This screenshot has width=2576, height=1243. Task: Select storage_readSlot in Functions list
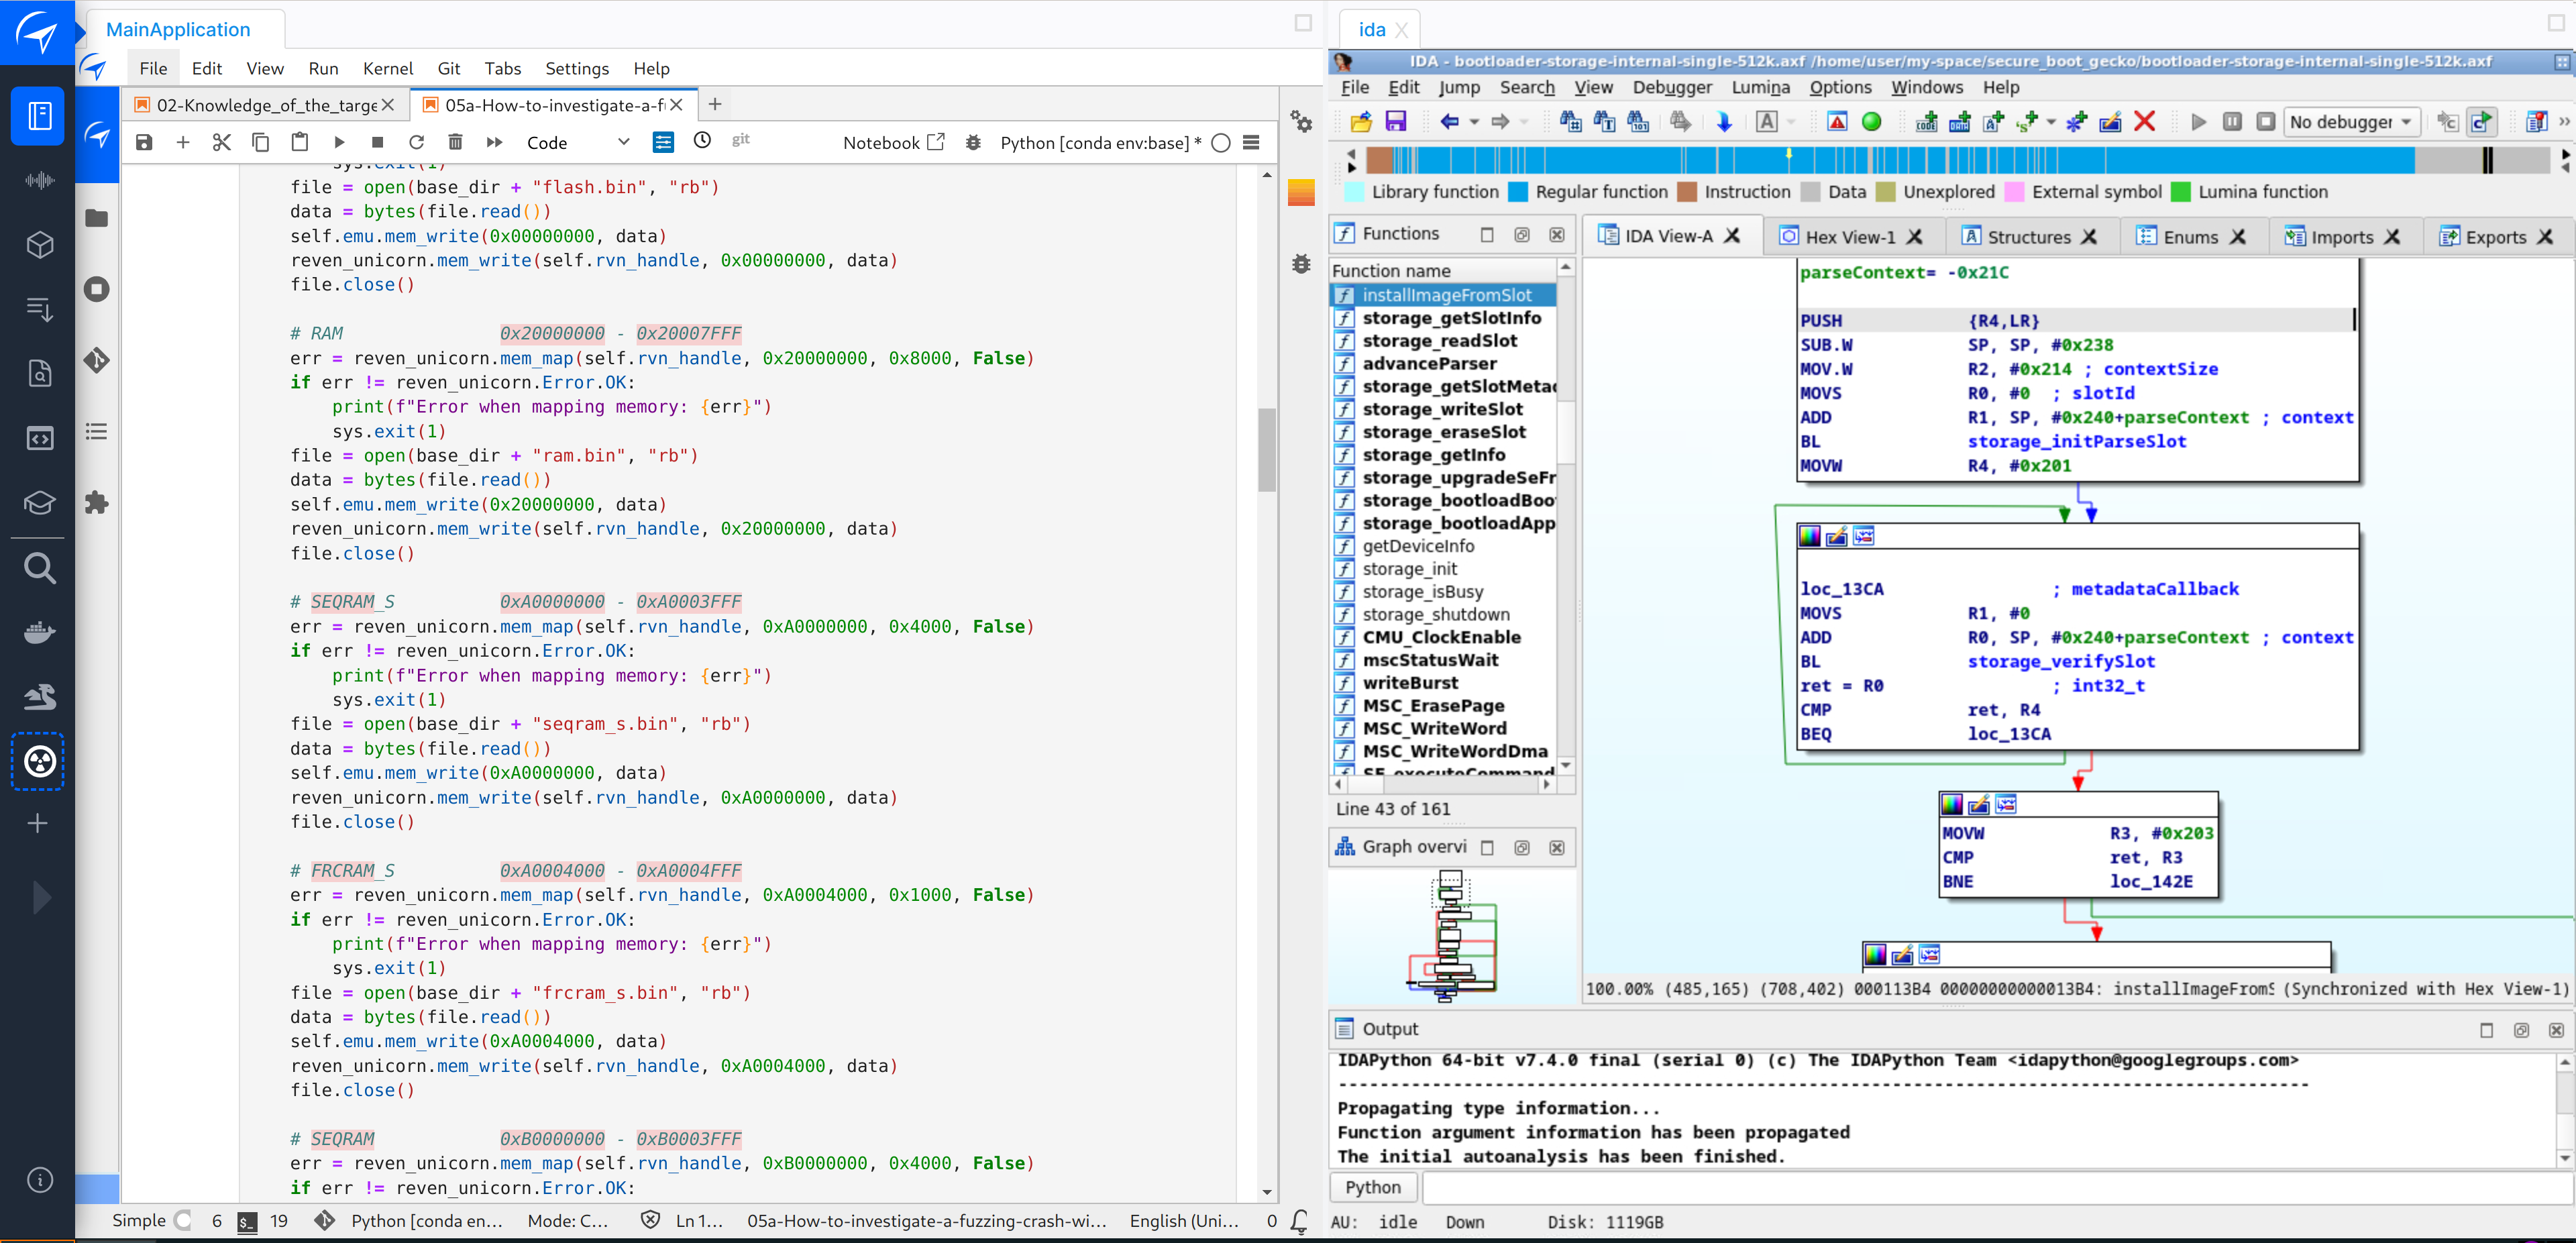(1439, 341)
